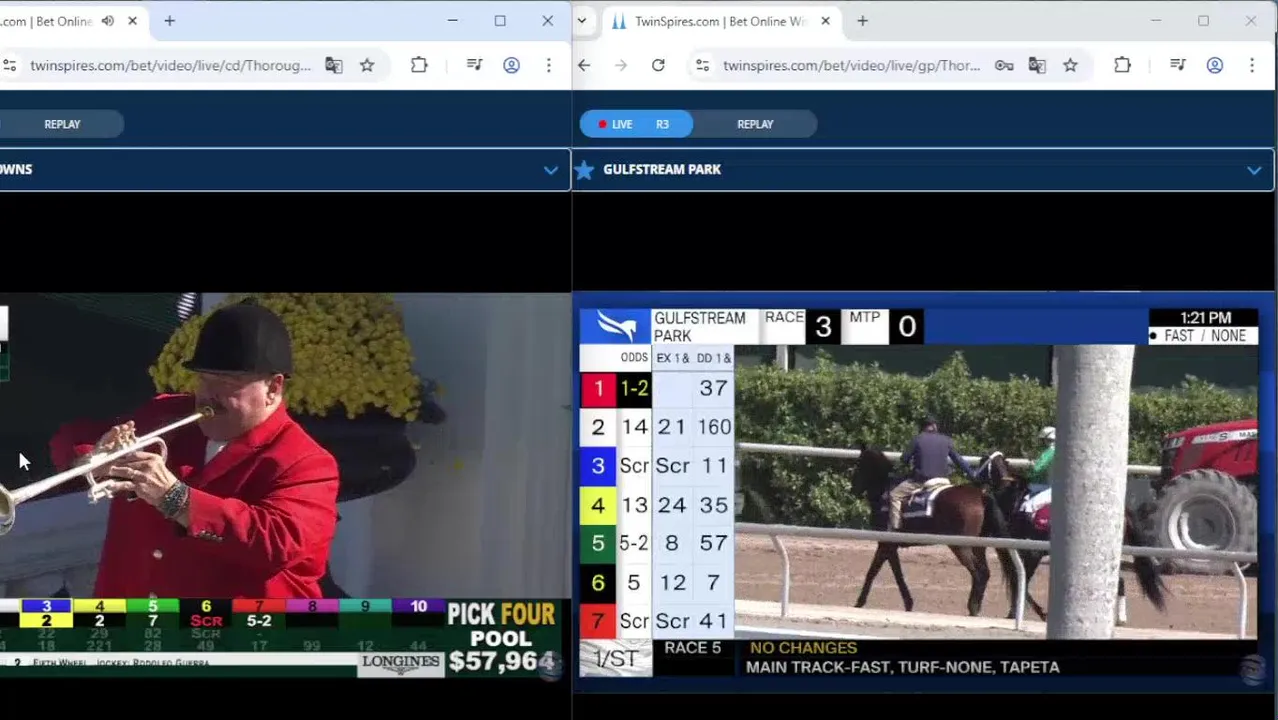Expand the Gulfstream Park track dropdown
The image size is (1278, 720).
coord(1254,170)
